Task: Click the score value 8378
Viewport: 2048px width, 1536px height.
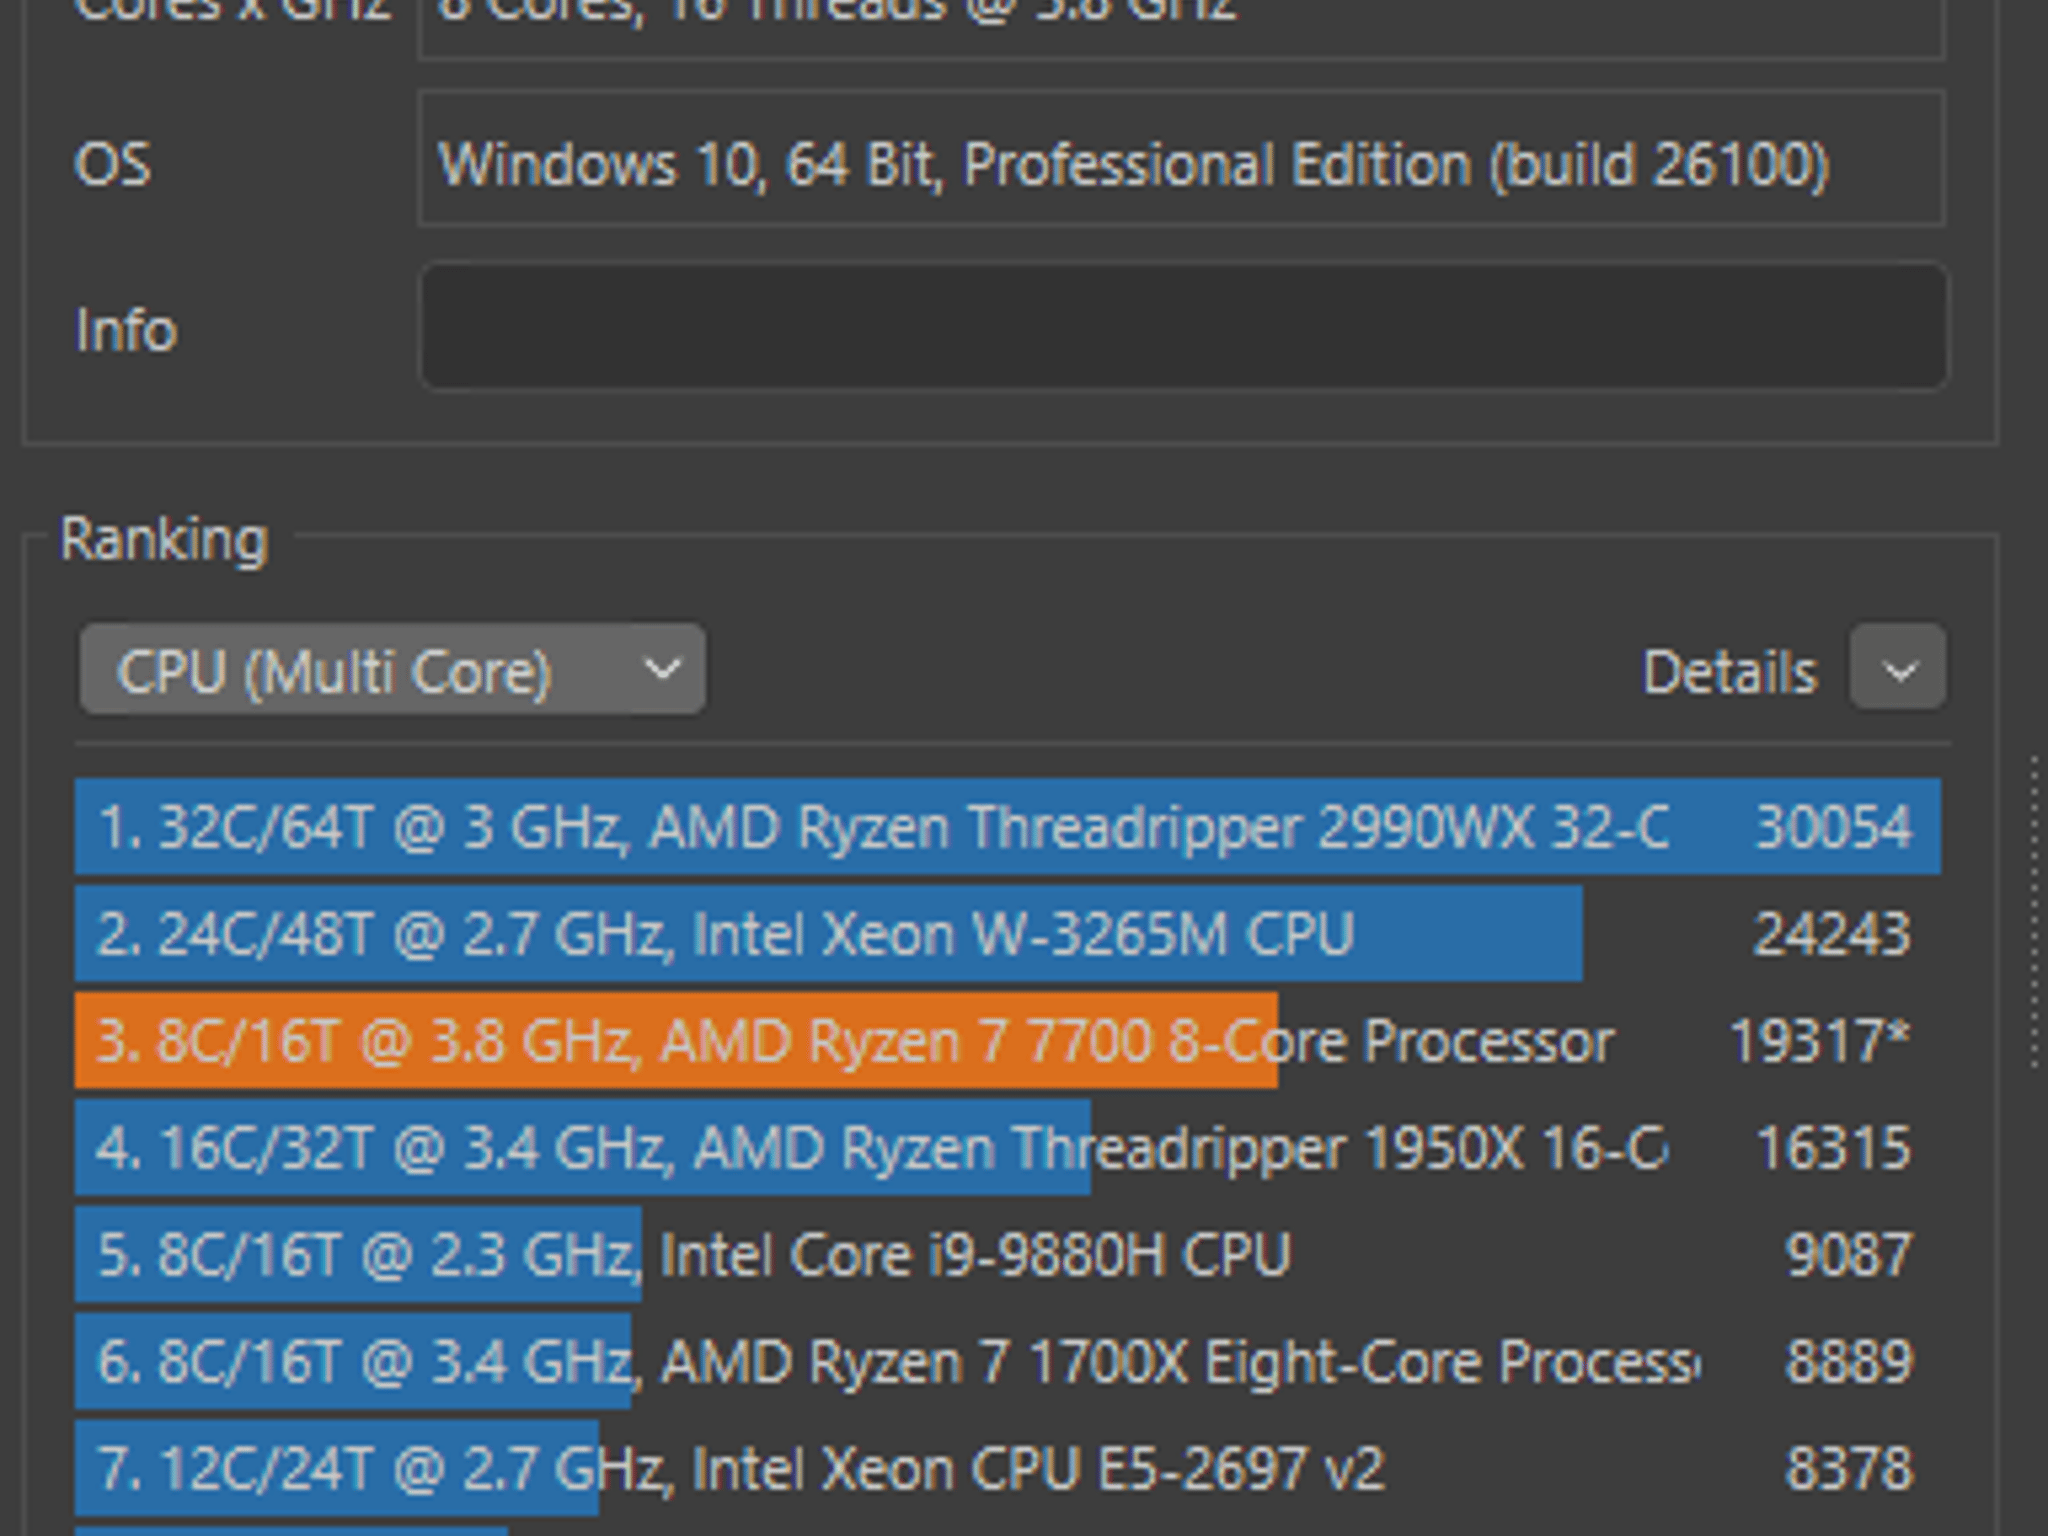Action: [x=1849, y=1470]
